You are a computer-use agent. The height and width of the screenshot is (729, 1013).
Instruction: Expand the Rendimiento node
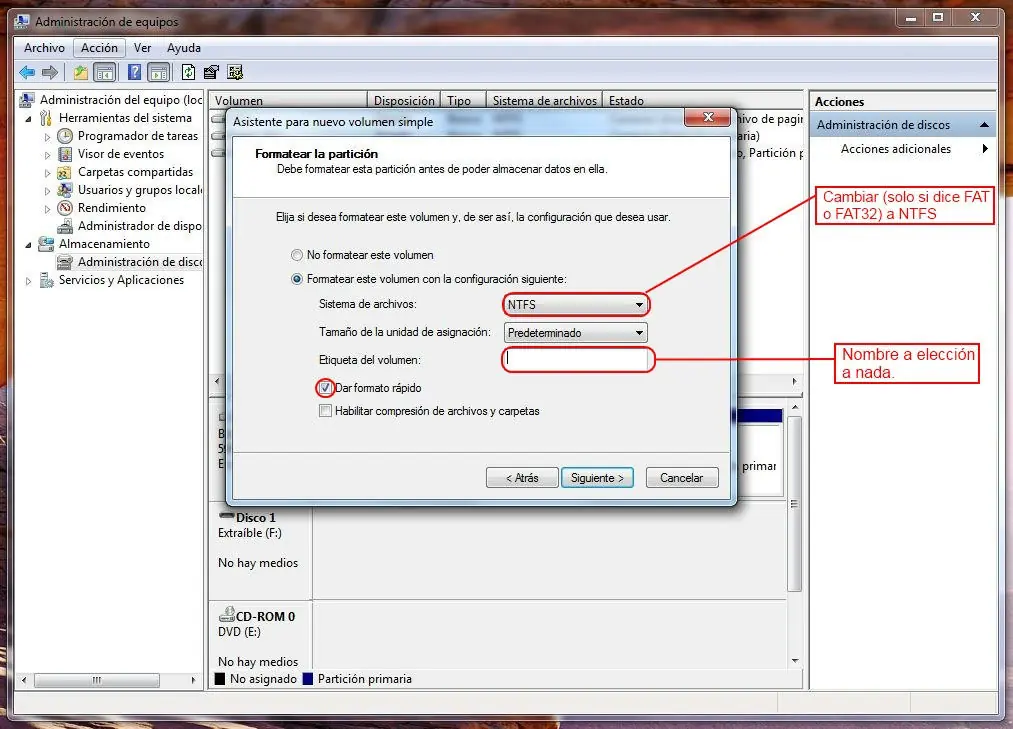(x=47, y=209)
